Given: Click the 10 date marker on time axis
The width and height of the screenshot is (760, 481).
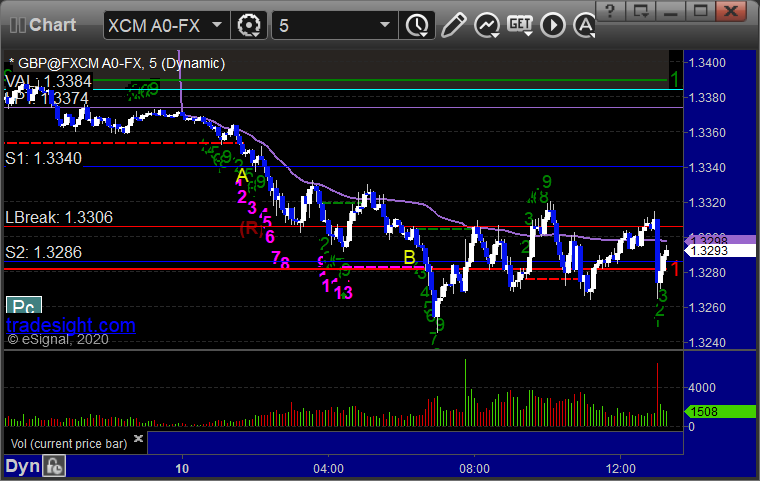Looking at the screenshot, I should (x=182, y=469).
